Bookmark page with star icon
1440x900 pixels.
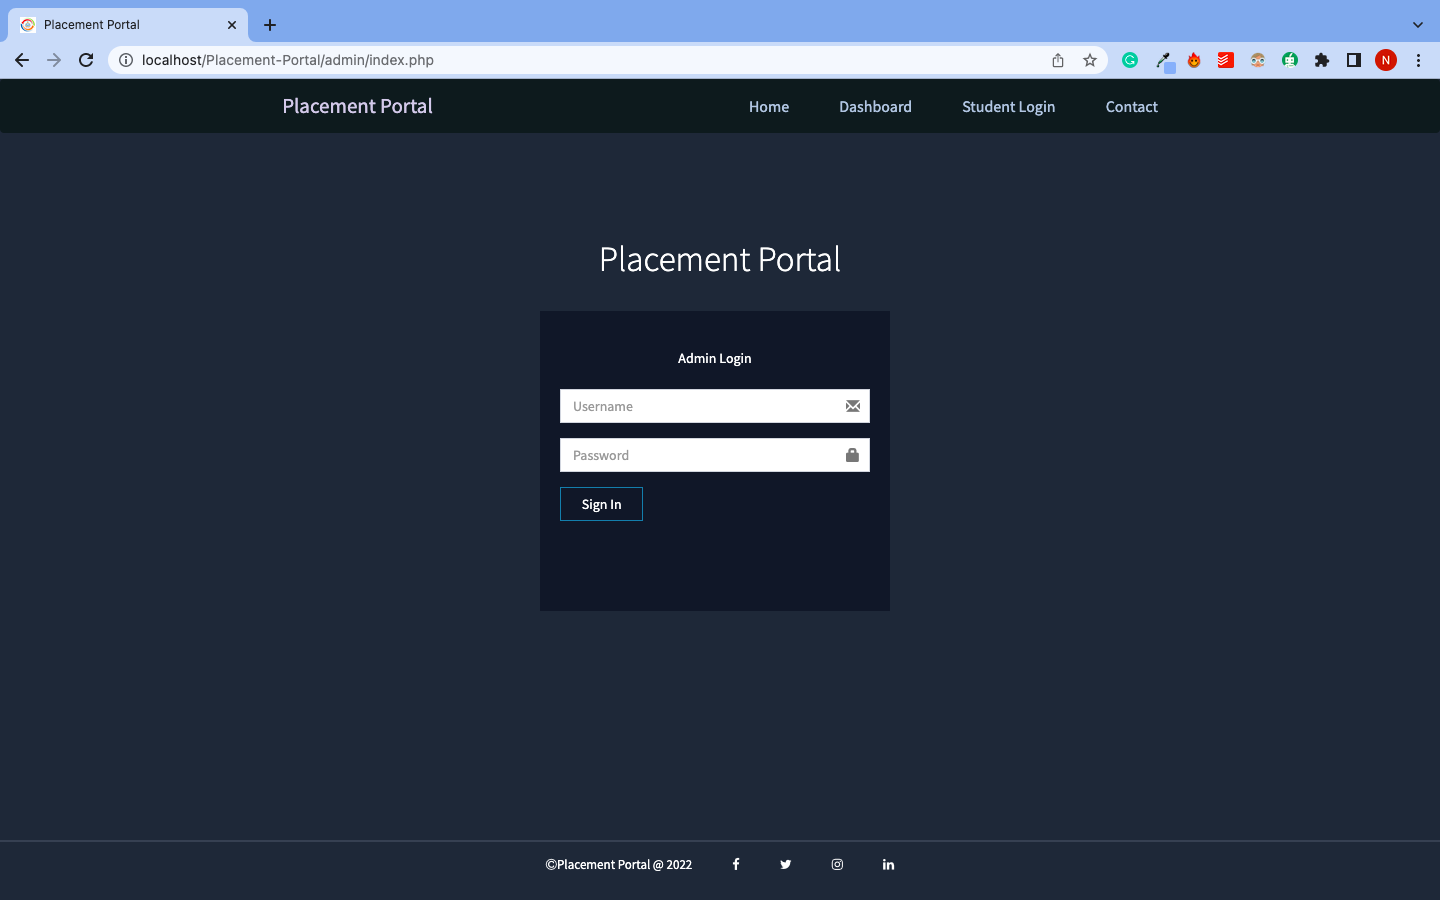(x=1090, y=60)
